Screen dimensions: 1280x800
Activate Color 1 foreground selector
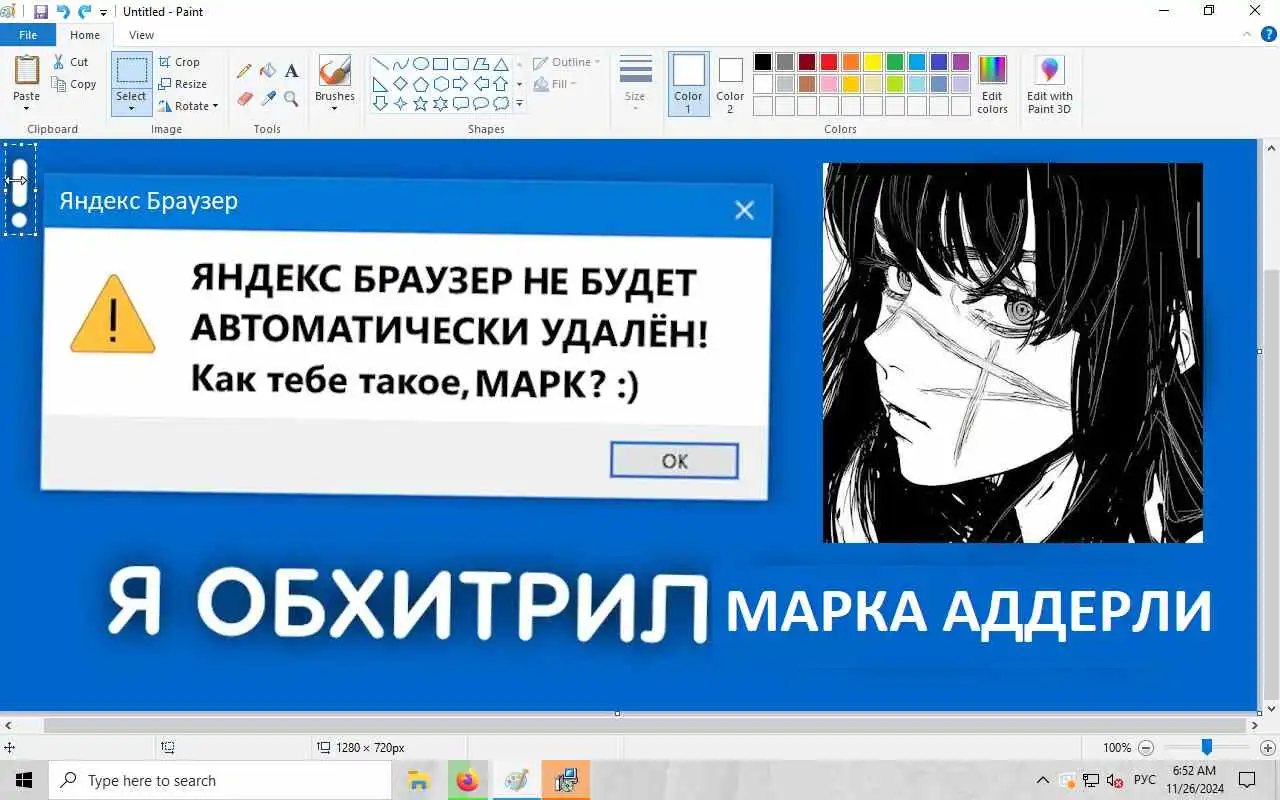(x=688, y=84)
